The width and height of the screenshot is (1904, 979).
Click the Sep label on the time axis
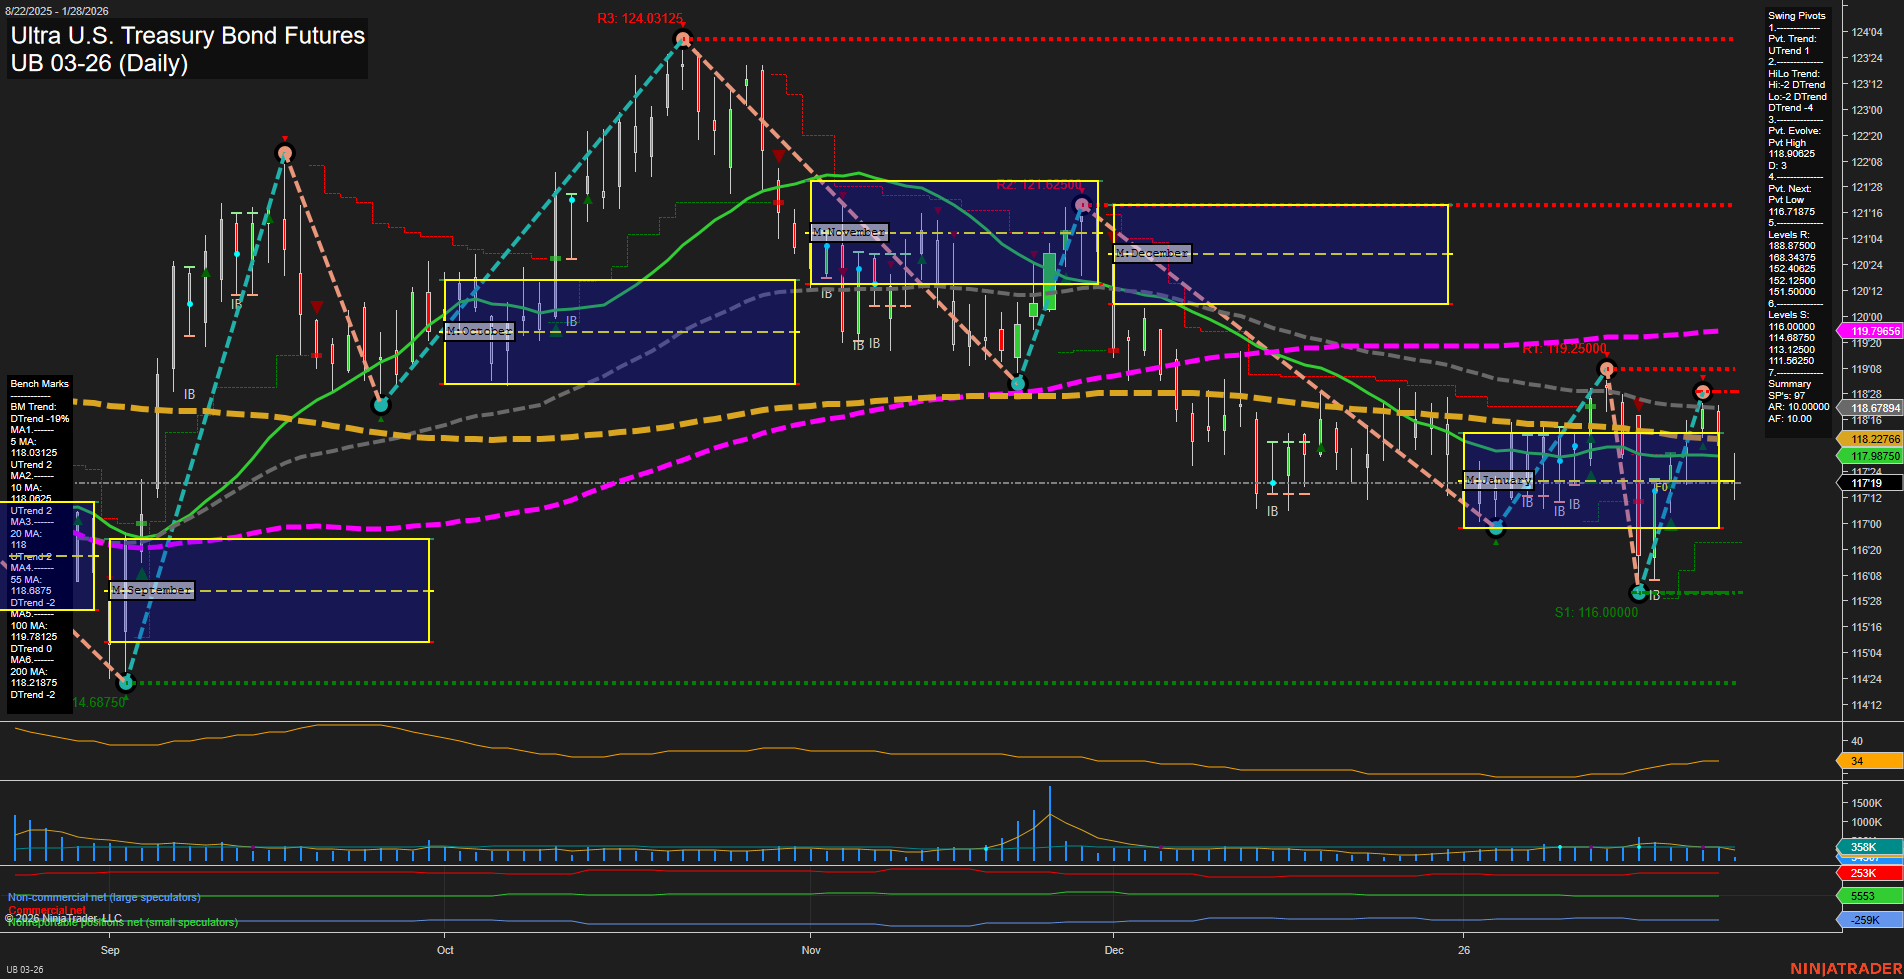tap(109, 951)
